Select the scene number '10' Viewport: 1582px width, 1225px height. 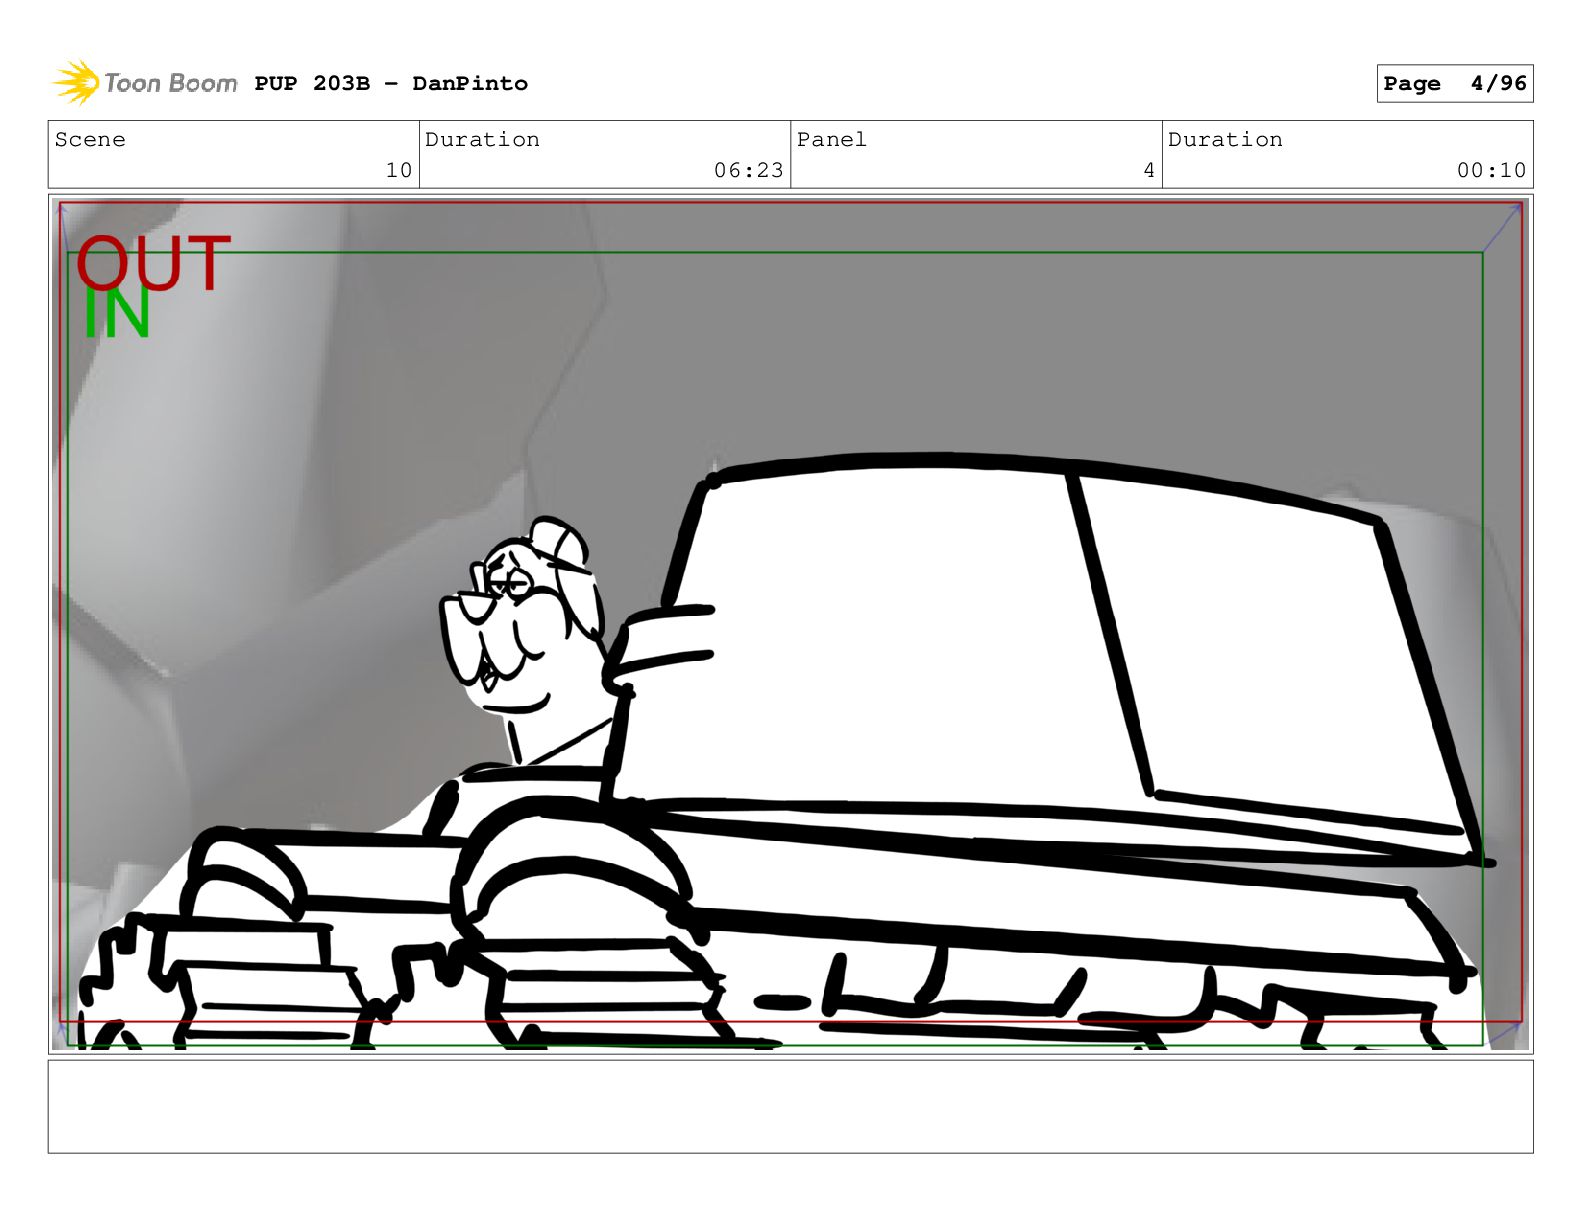(399, 170)
